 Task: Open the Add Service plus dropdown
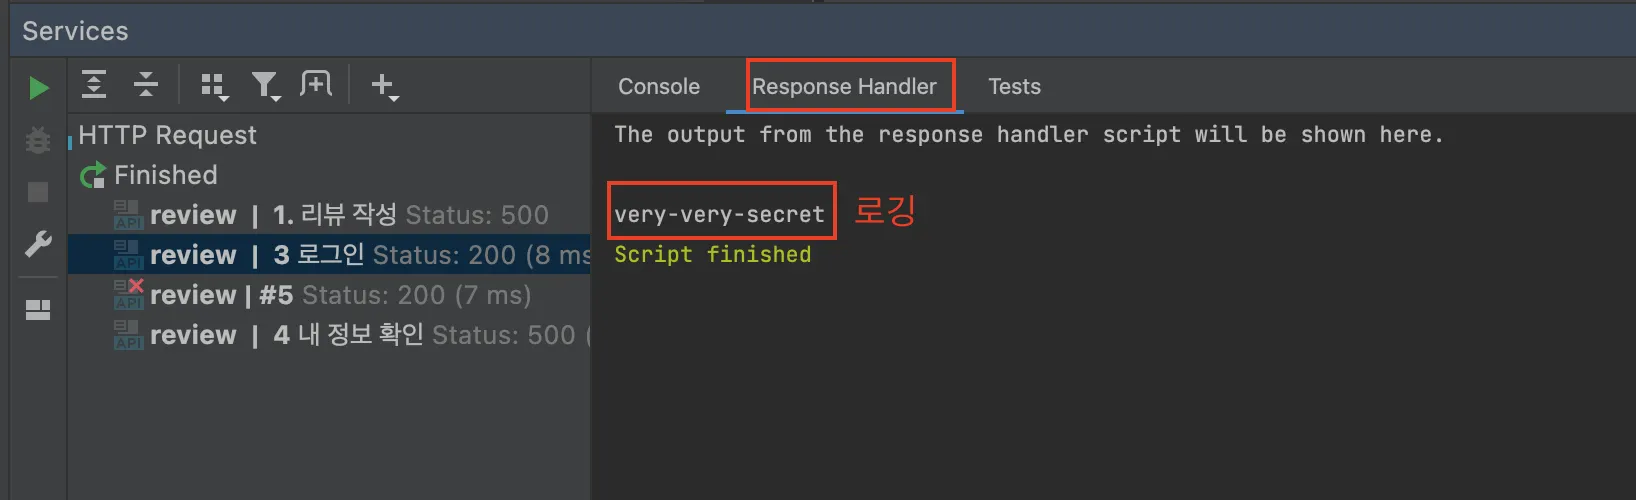pos(384,86)
